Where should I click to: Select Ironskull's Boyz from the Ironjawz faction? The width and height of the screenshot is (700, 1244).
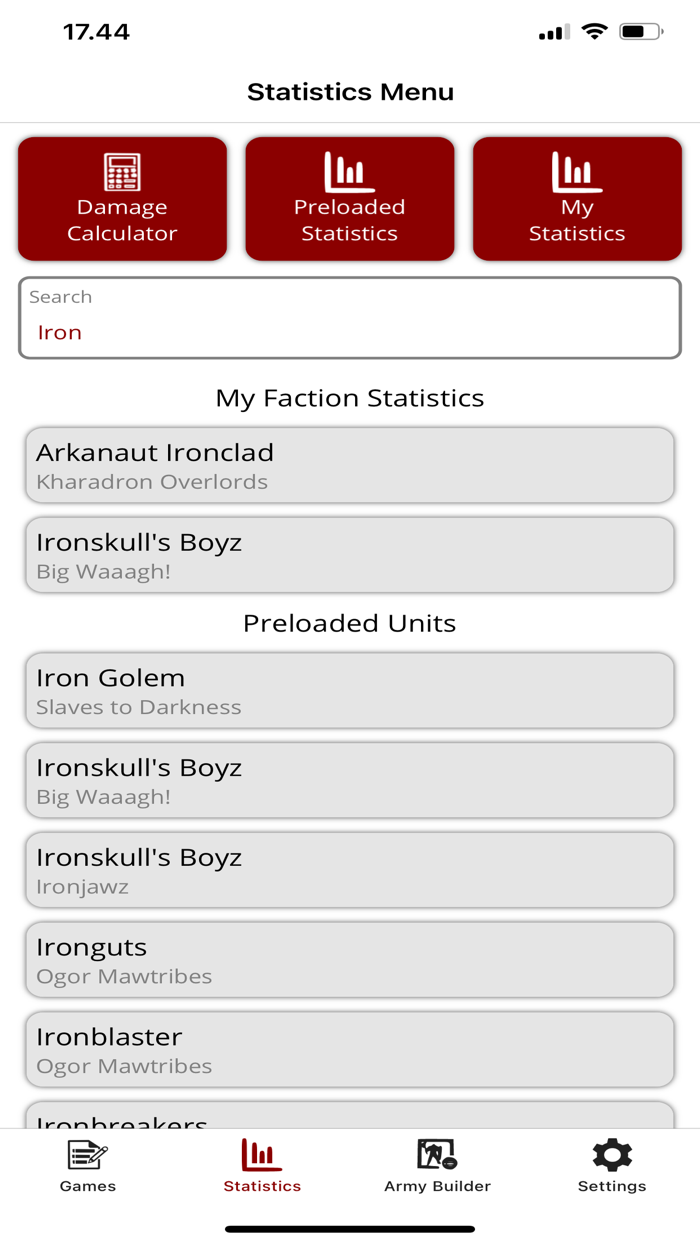click(x=349, y=869)
